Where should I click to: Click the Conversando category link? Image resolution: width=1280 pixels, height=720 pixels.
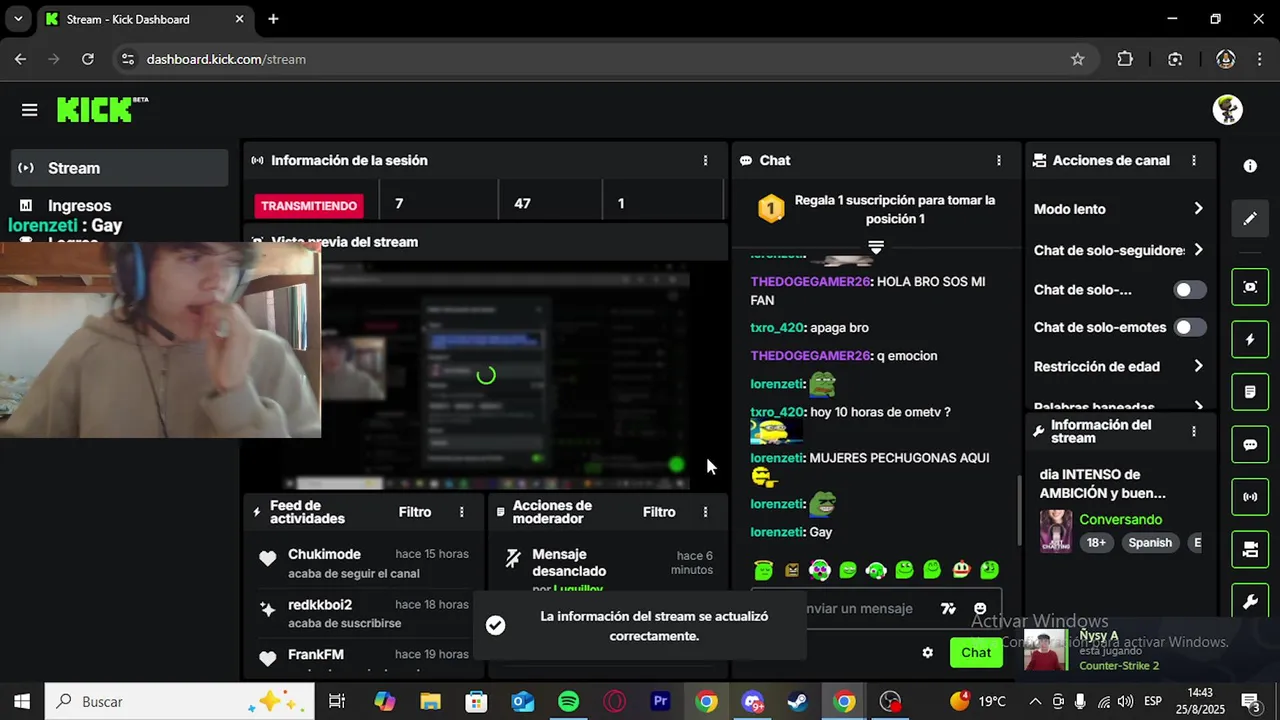(x=1120, y=520)
